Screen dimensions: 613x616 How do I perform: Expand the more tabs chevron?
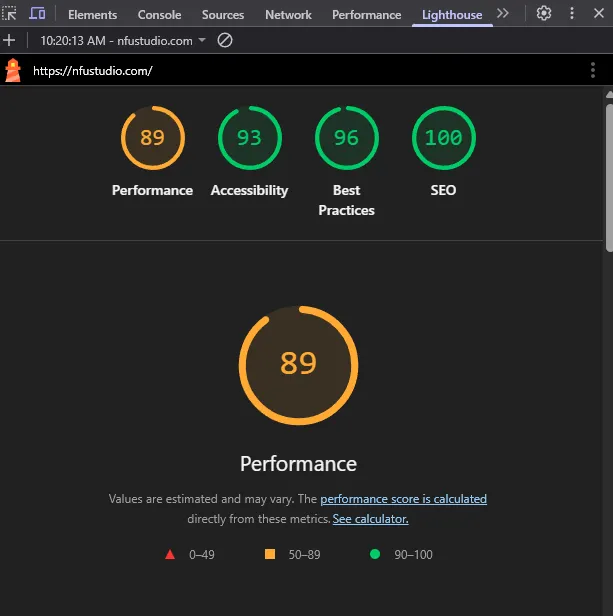[503, 14]
